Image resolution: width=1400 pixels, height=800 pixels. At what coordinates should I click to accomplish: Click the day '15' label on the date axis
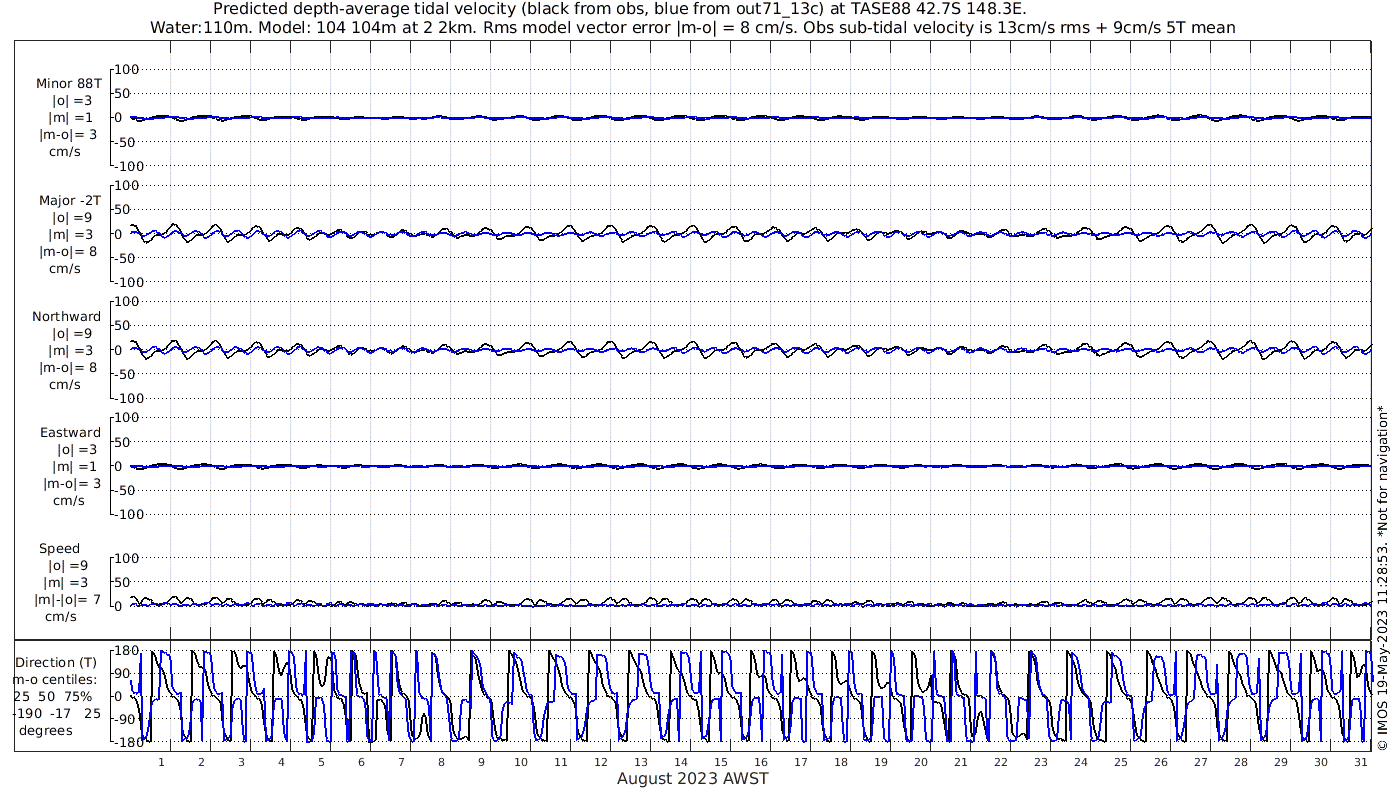[x=720, y=762]
